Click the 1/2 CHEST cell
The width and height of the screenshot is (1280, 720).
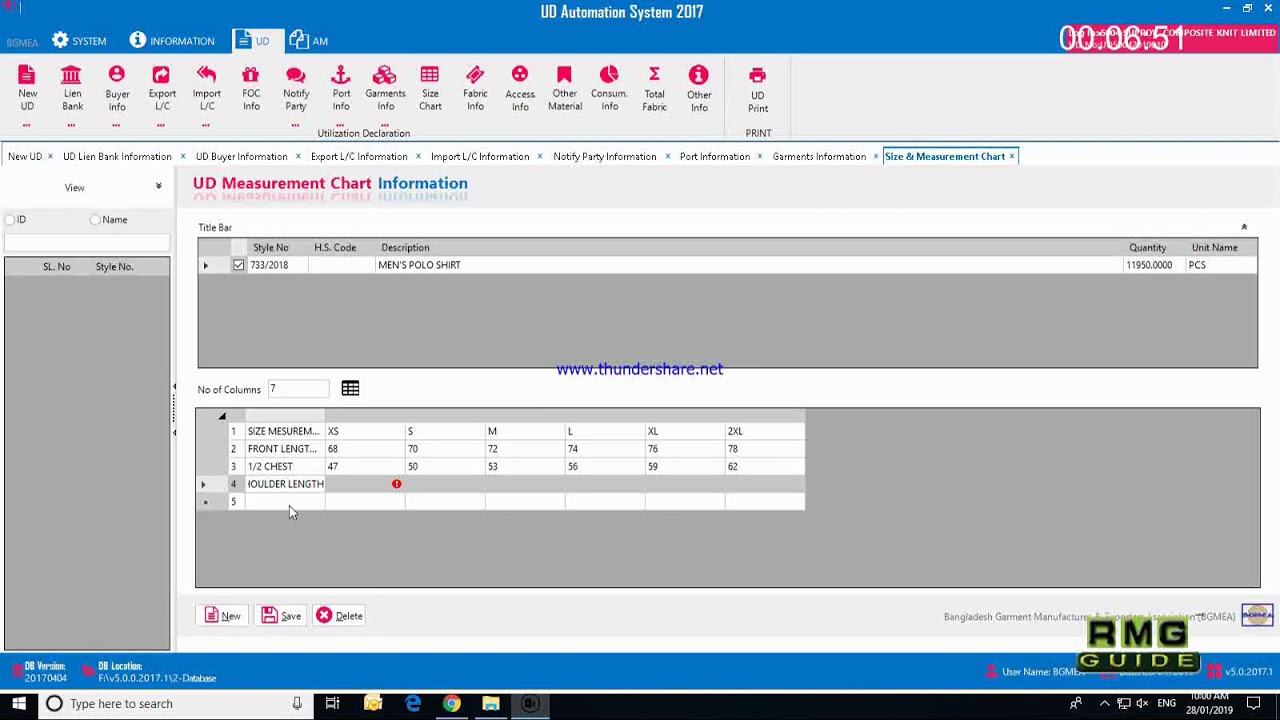[x=285, y=466]
